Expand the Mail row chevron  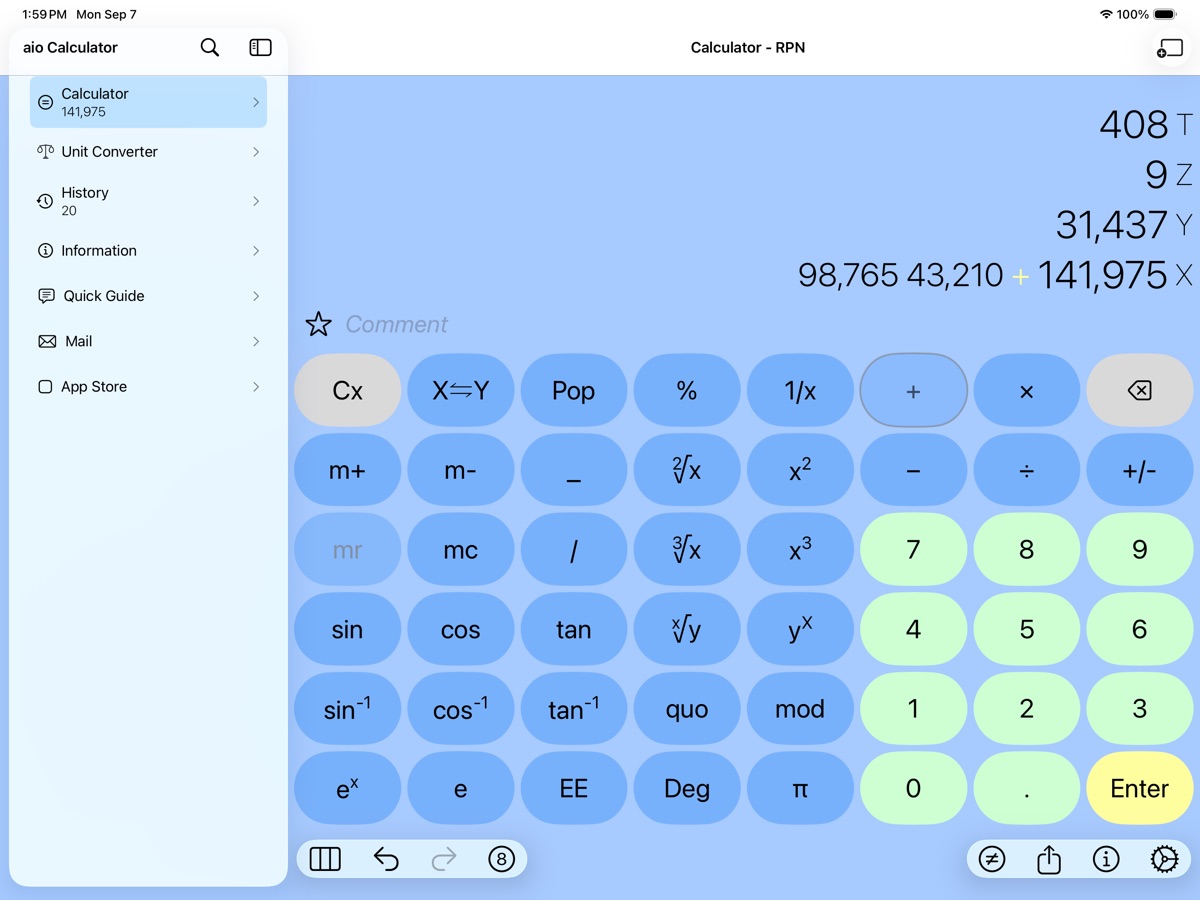point(256,342)
